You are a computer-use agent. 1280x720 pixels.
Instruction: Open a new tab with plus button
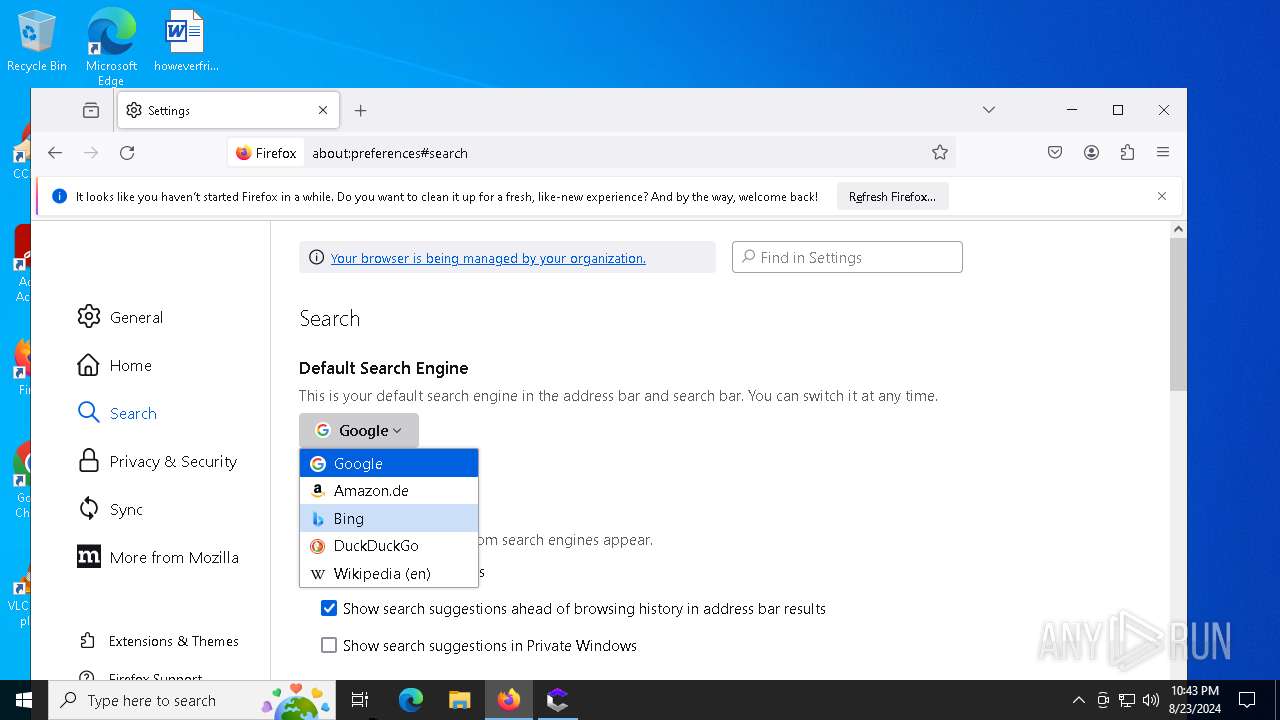pyautogui.click(x=361, y=110)
